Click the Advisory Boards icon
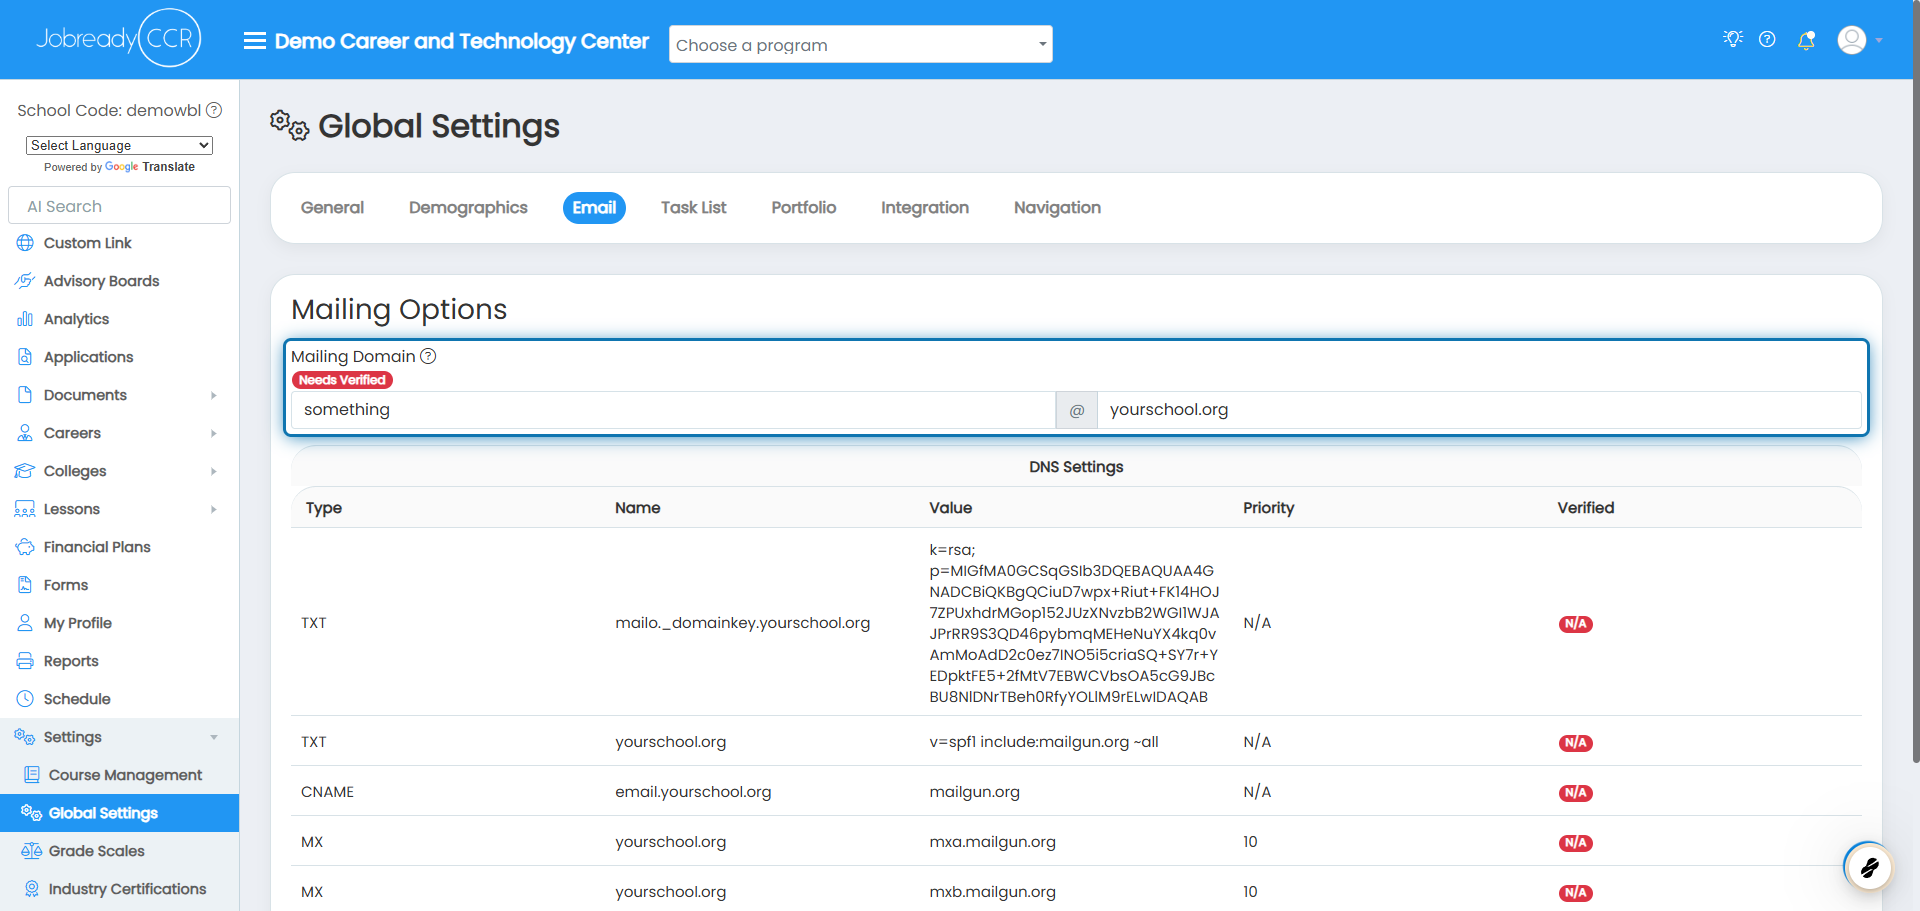Screen dimensions: 1920x911 (x=25, y=281)
